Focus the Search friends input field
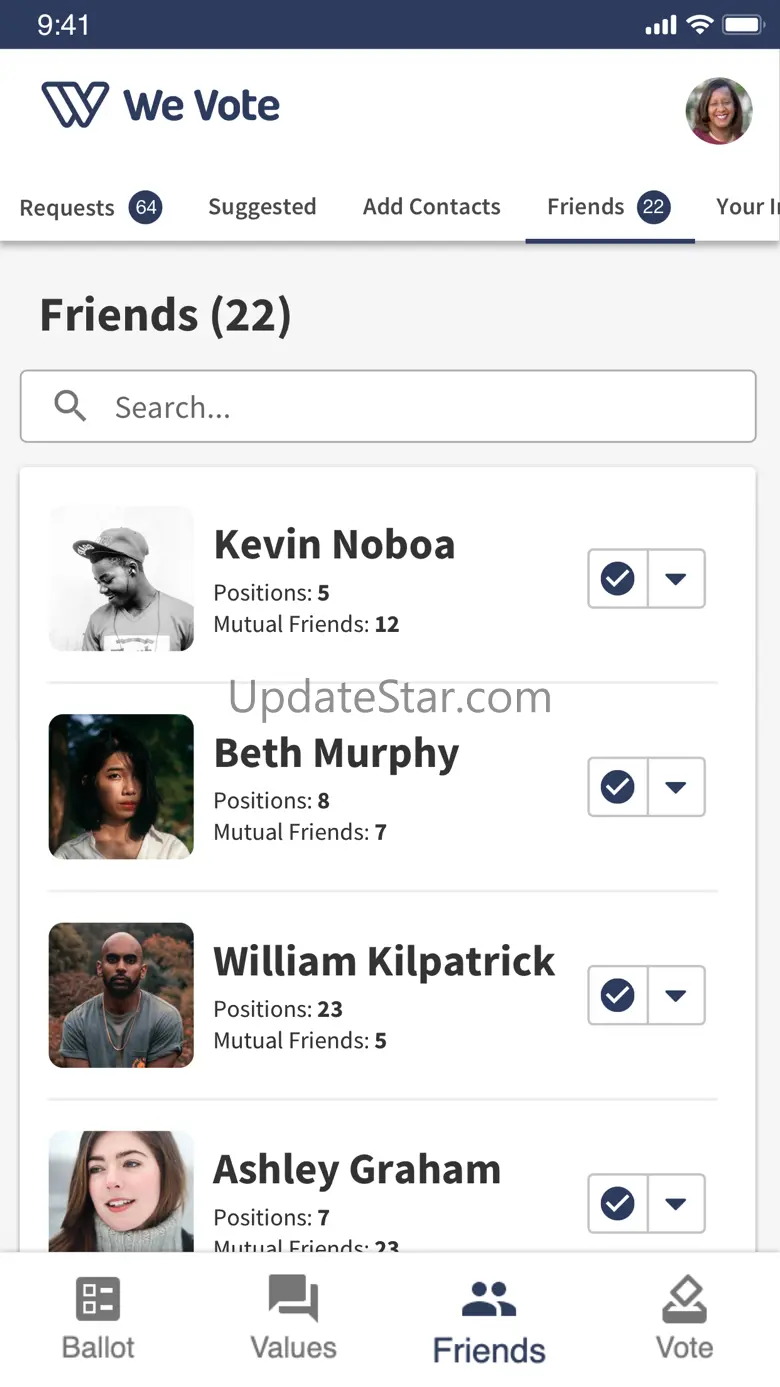 tap(388, 406)
